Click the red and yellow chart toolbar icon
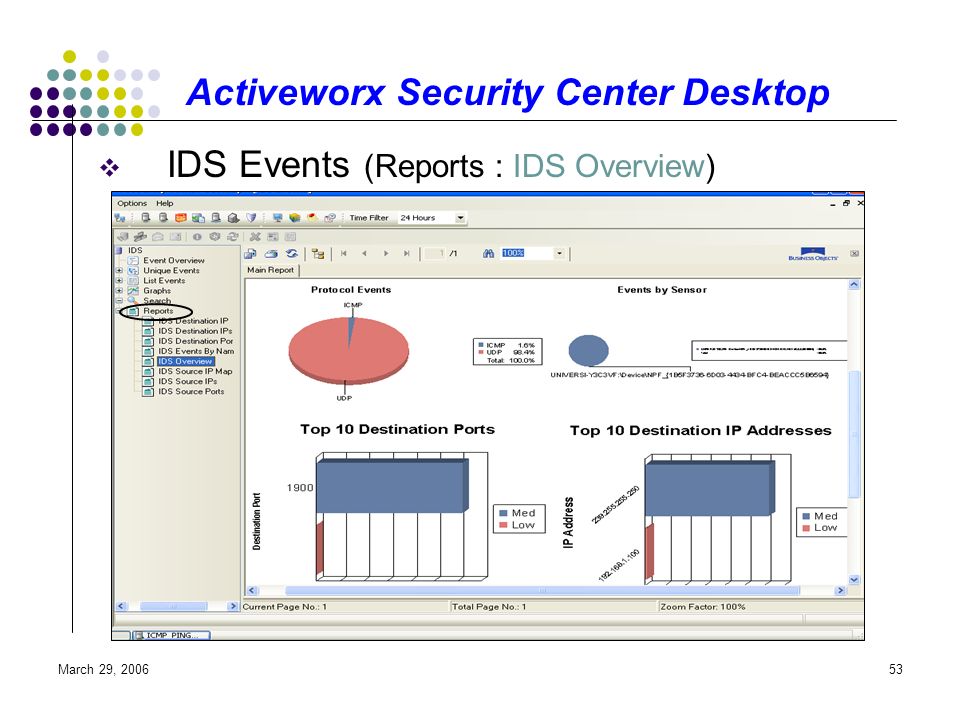This screenshot has width=960, height=720. (313, 218)
